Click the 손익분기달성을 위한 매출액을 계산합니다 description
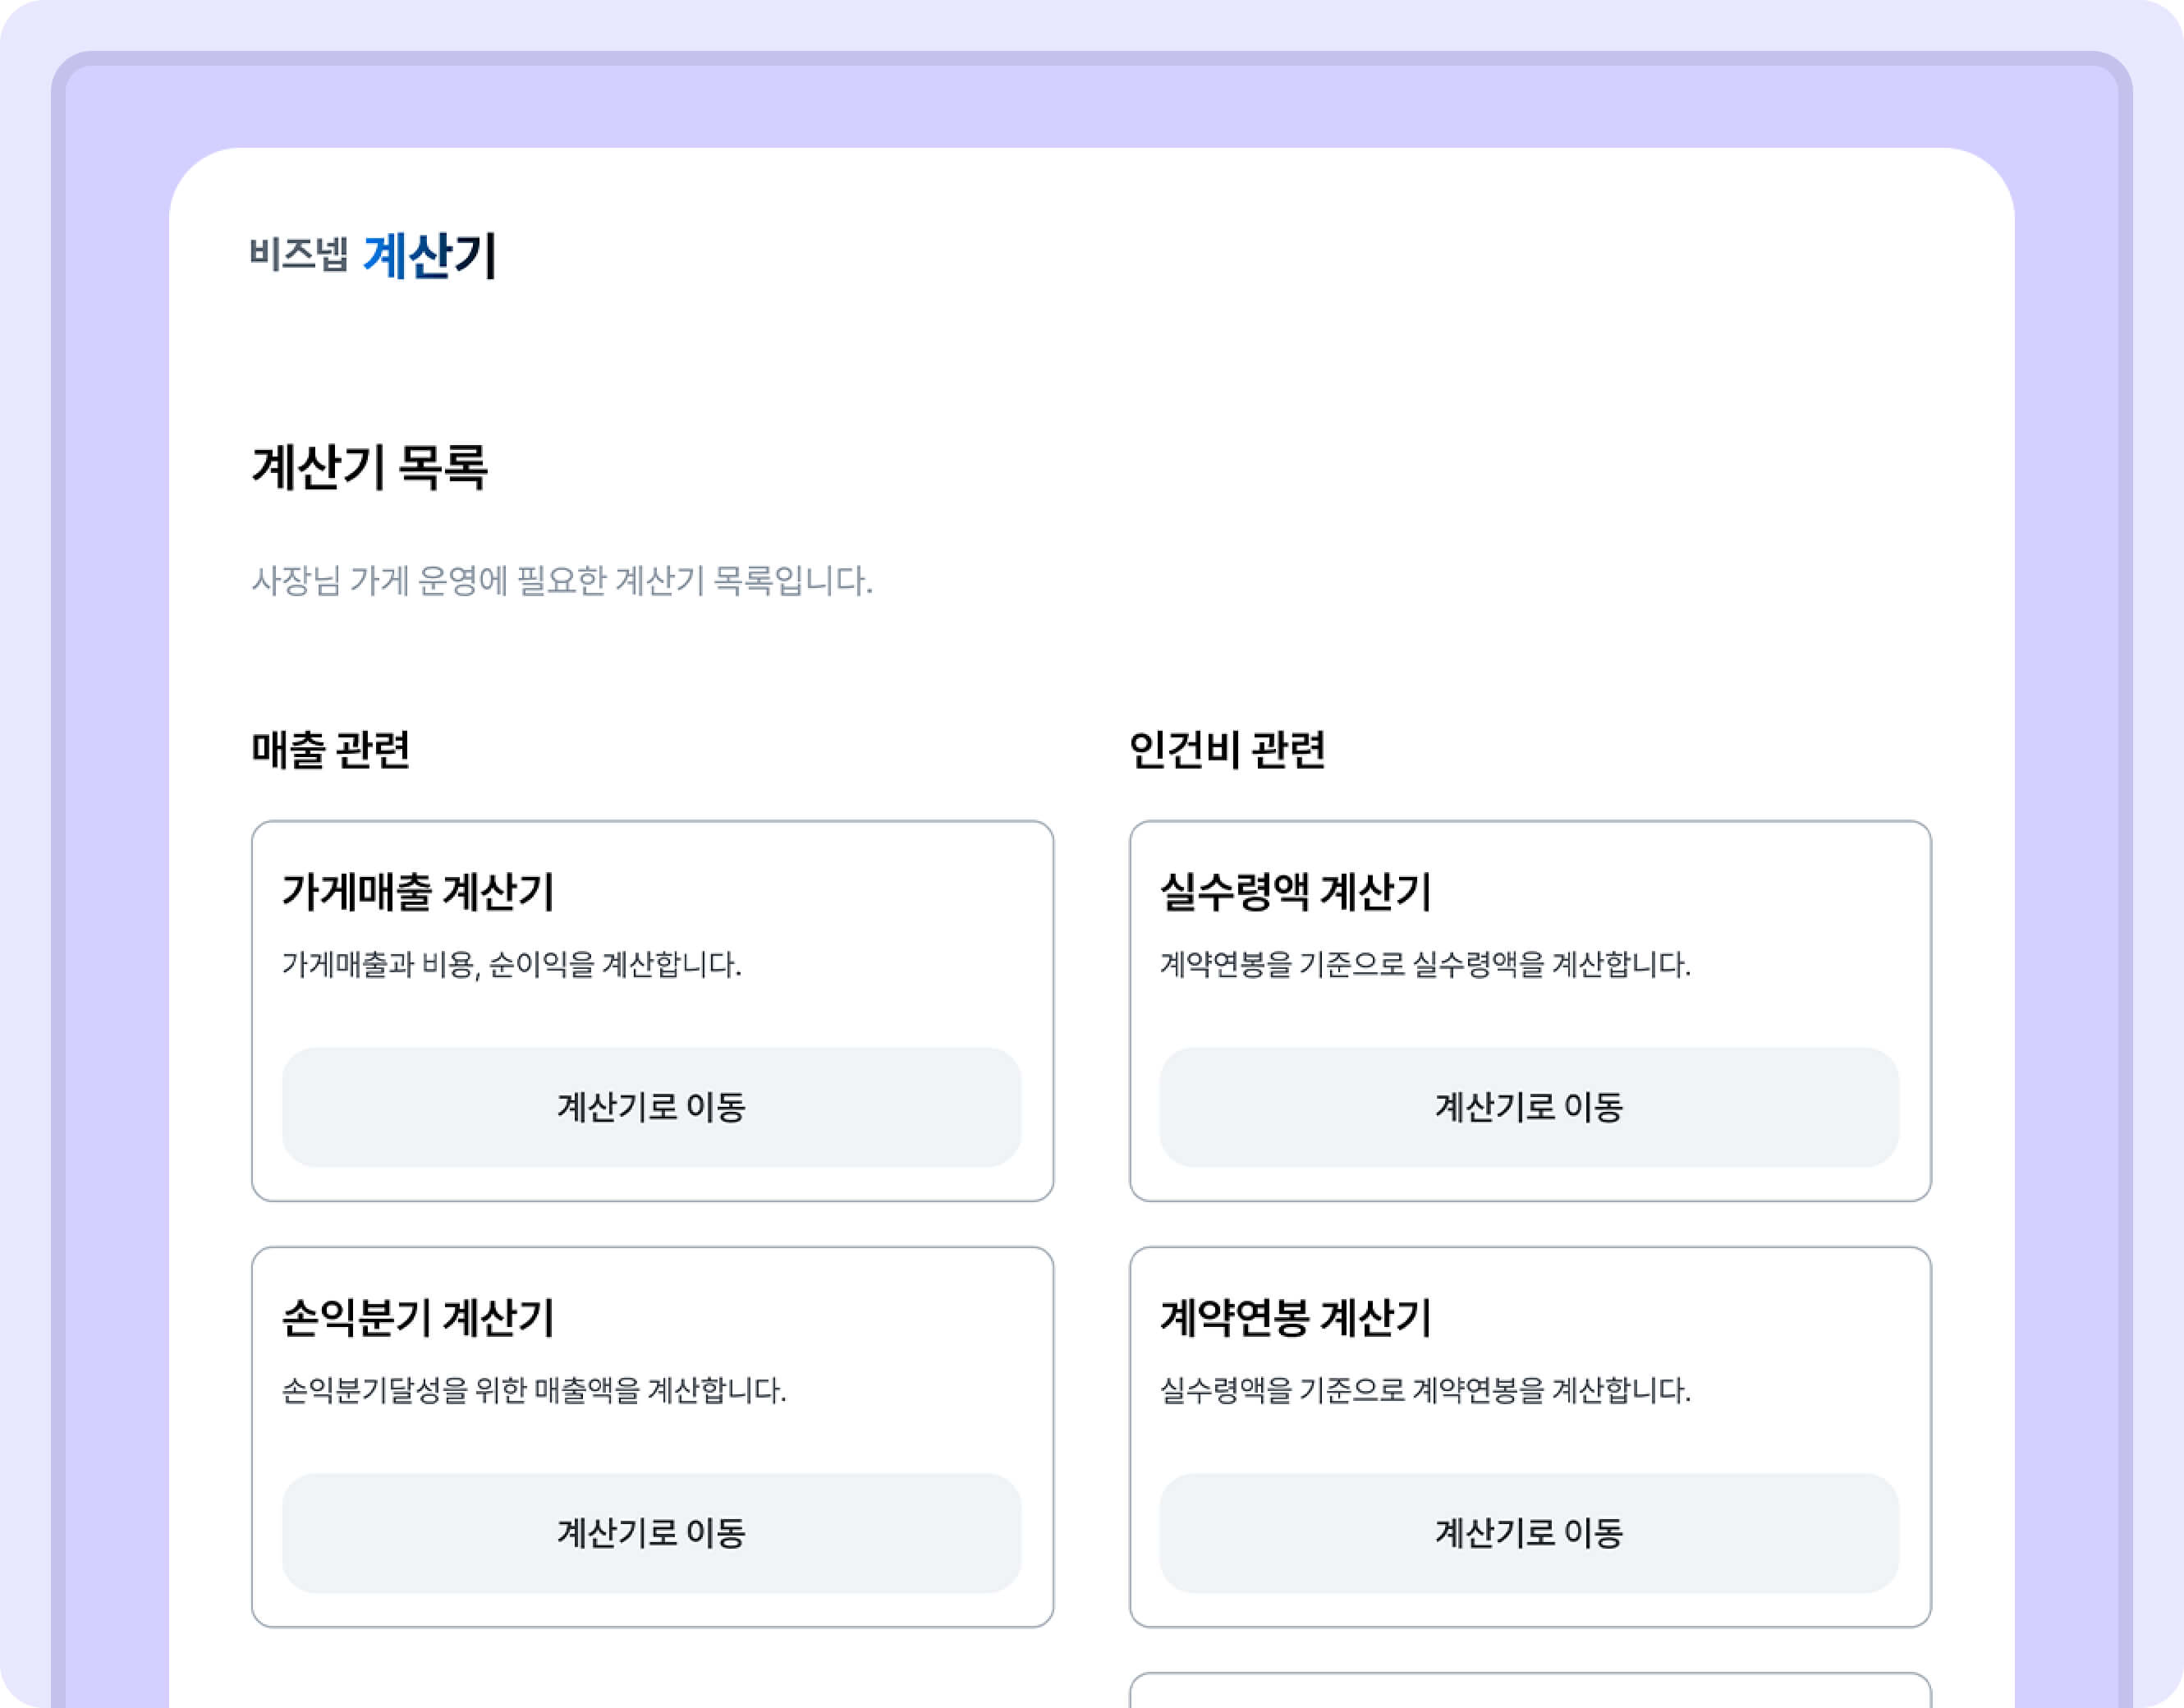The height and width of the screenshot is (1708, 2184). (534, 1391)
